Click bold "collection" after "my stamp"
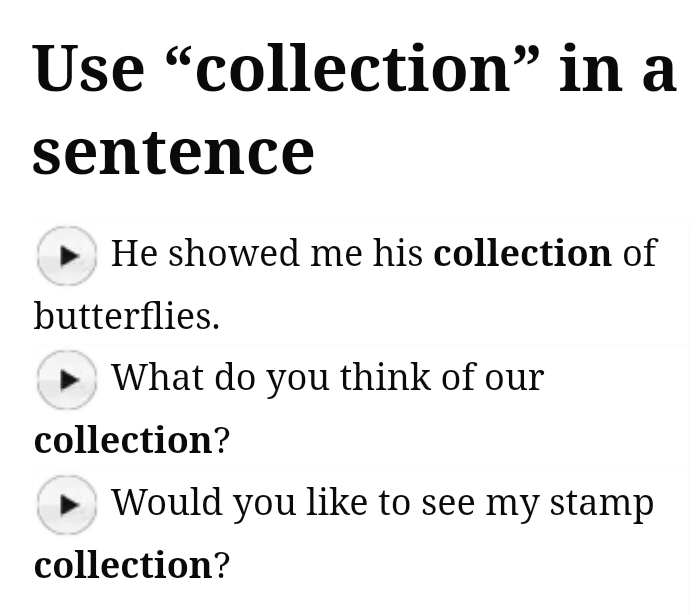 pyautogui.click(x=123, y=565)
